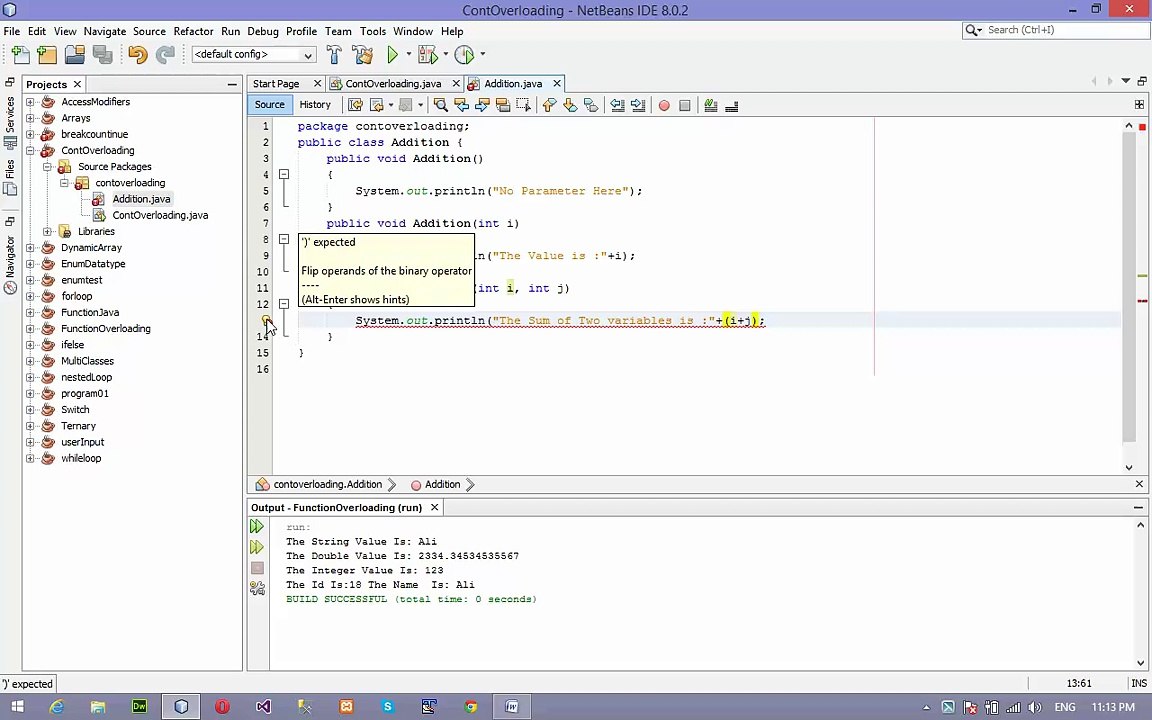Open the File menu
This screenshot has width=1152, height=720.
click(x=12, y=32)
